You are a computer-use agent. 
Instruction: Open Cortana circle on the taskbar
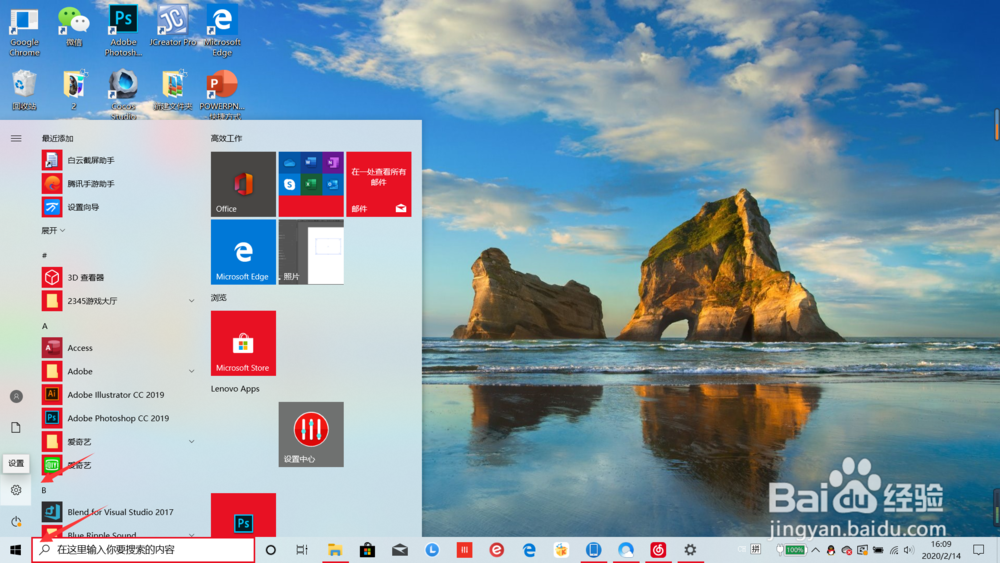(270, 550)
